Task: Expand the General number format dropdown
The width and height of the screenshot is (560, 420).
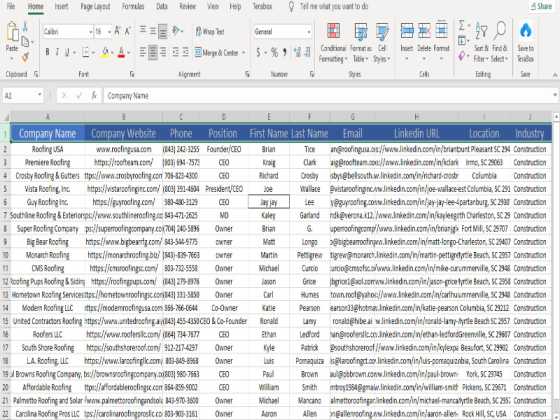Action: tap(309, 32)
